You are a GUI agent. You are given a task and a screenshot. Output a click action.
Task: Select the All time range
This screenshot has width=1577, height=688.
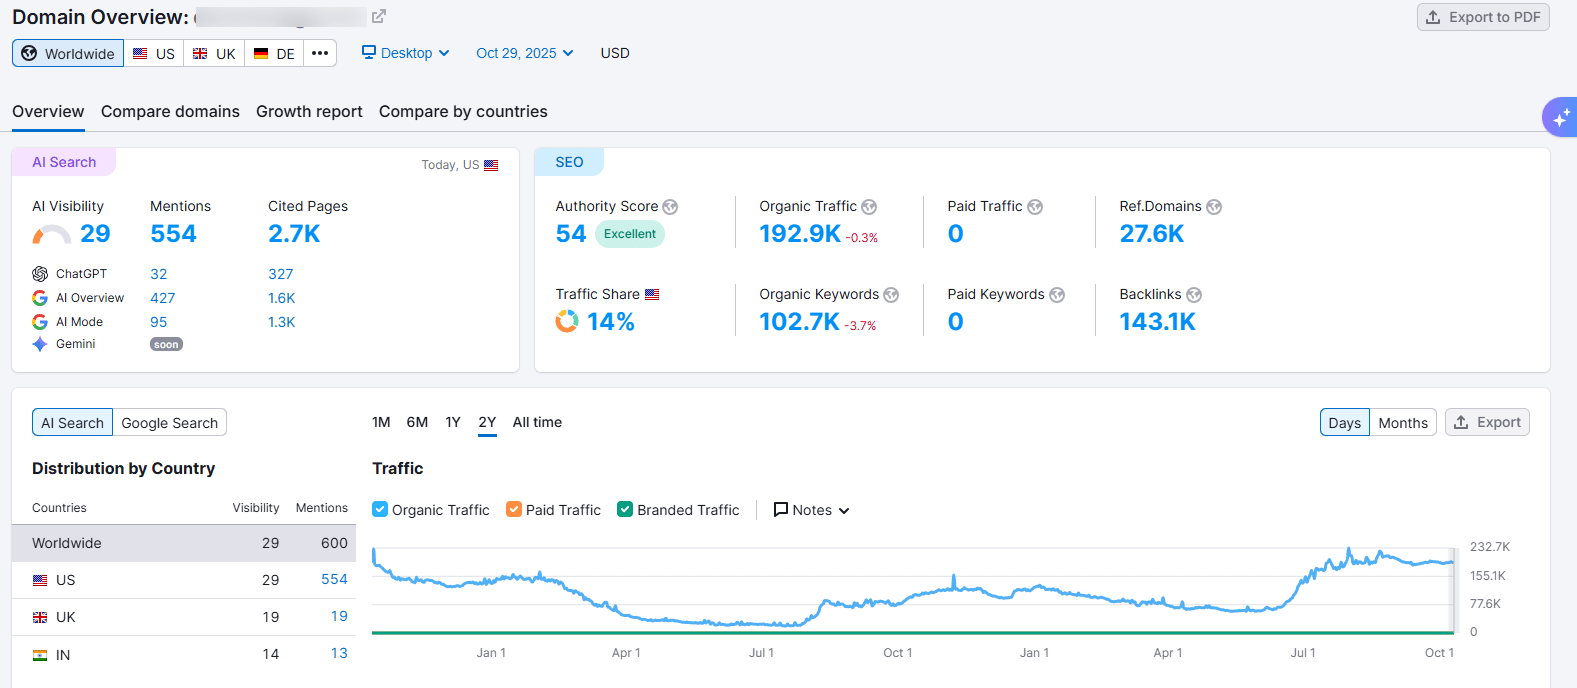(x=537, y=422)
